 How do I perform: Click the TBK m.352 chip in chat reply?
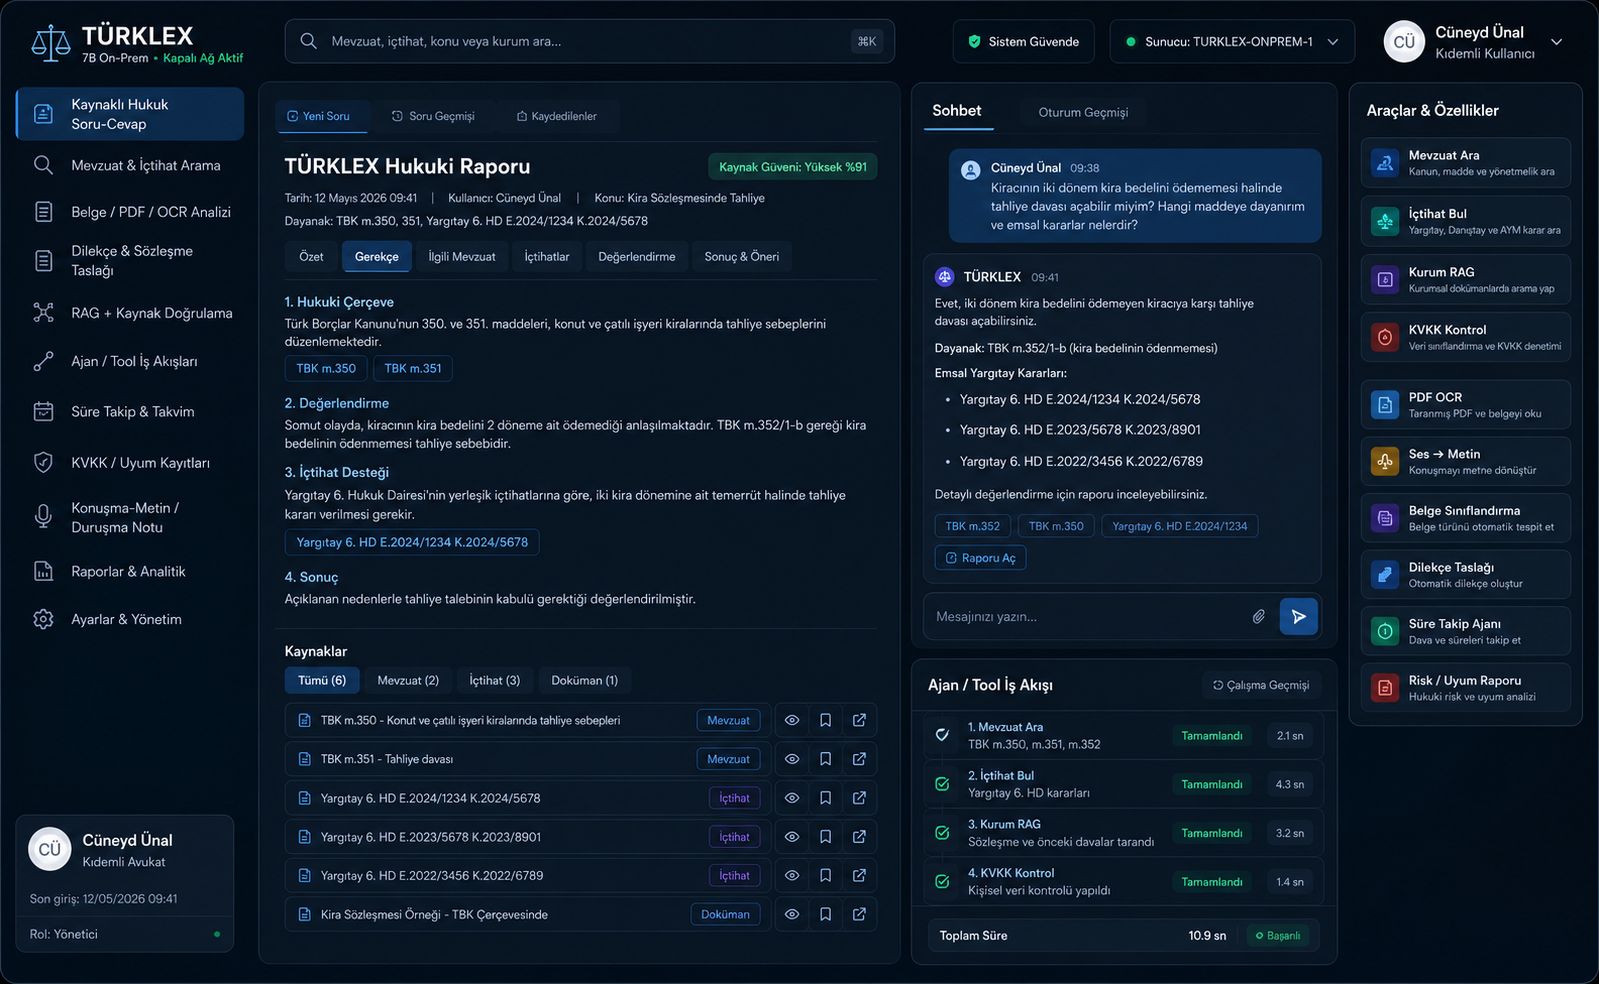(x=973, y=526)
